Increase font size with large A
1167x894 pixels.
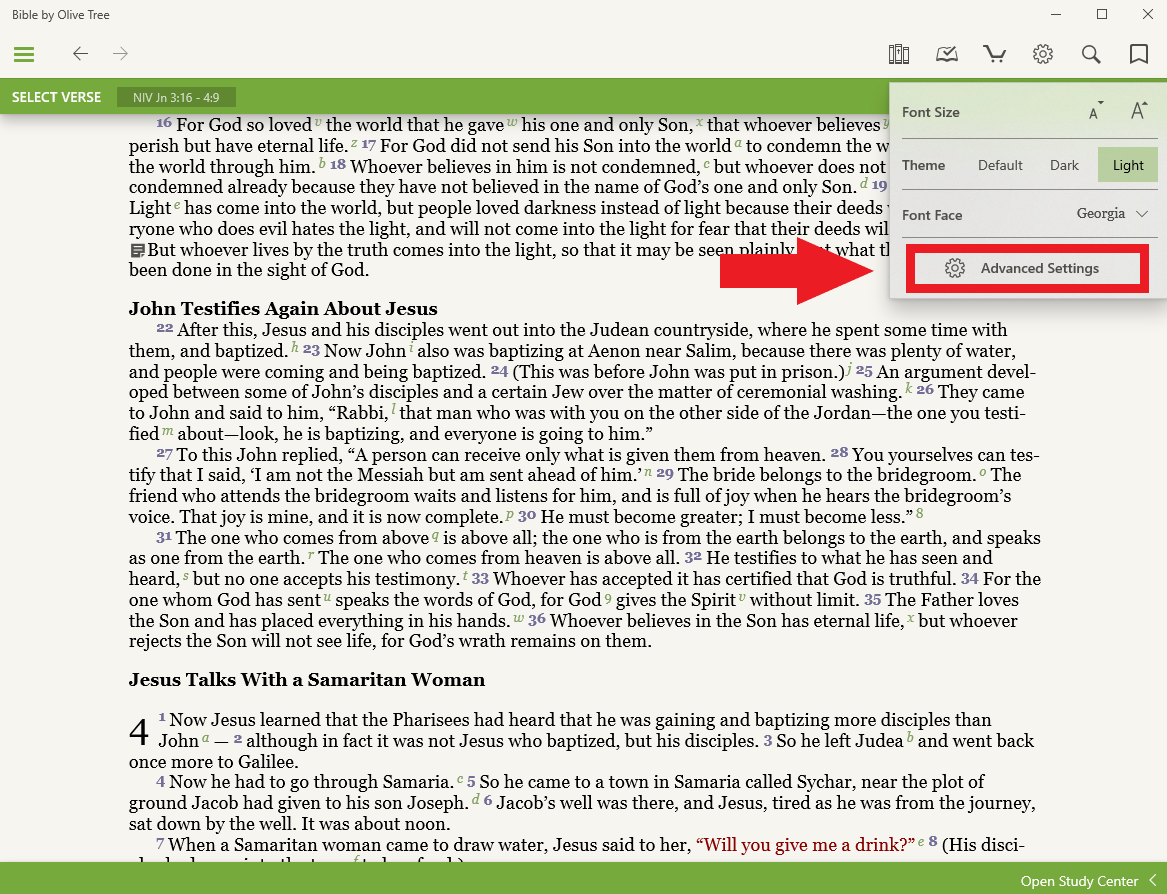tap(1138, 111)
